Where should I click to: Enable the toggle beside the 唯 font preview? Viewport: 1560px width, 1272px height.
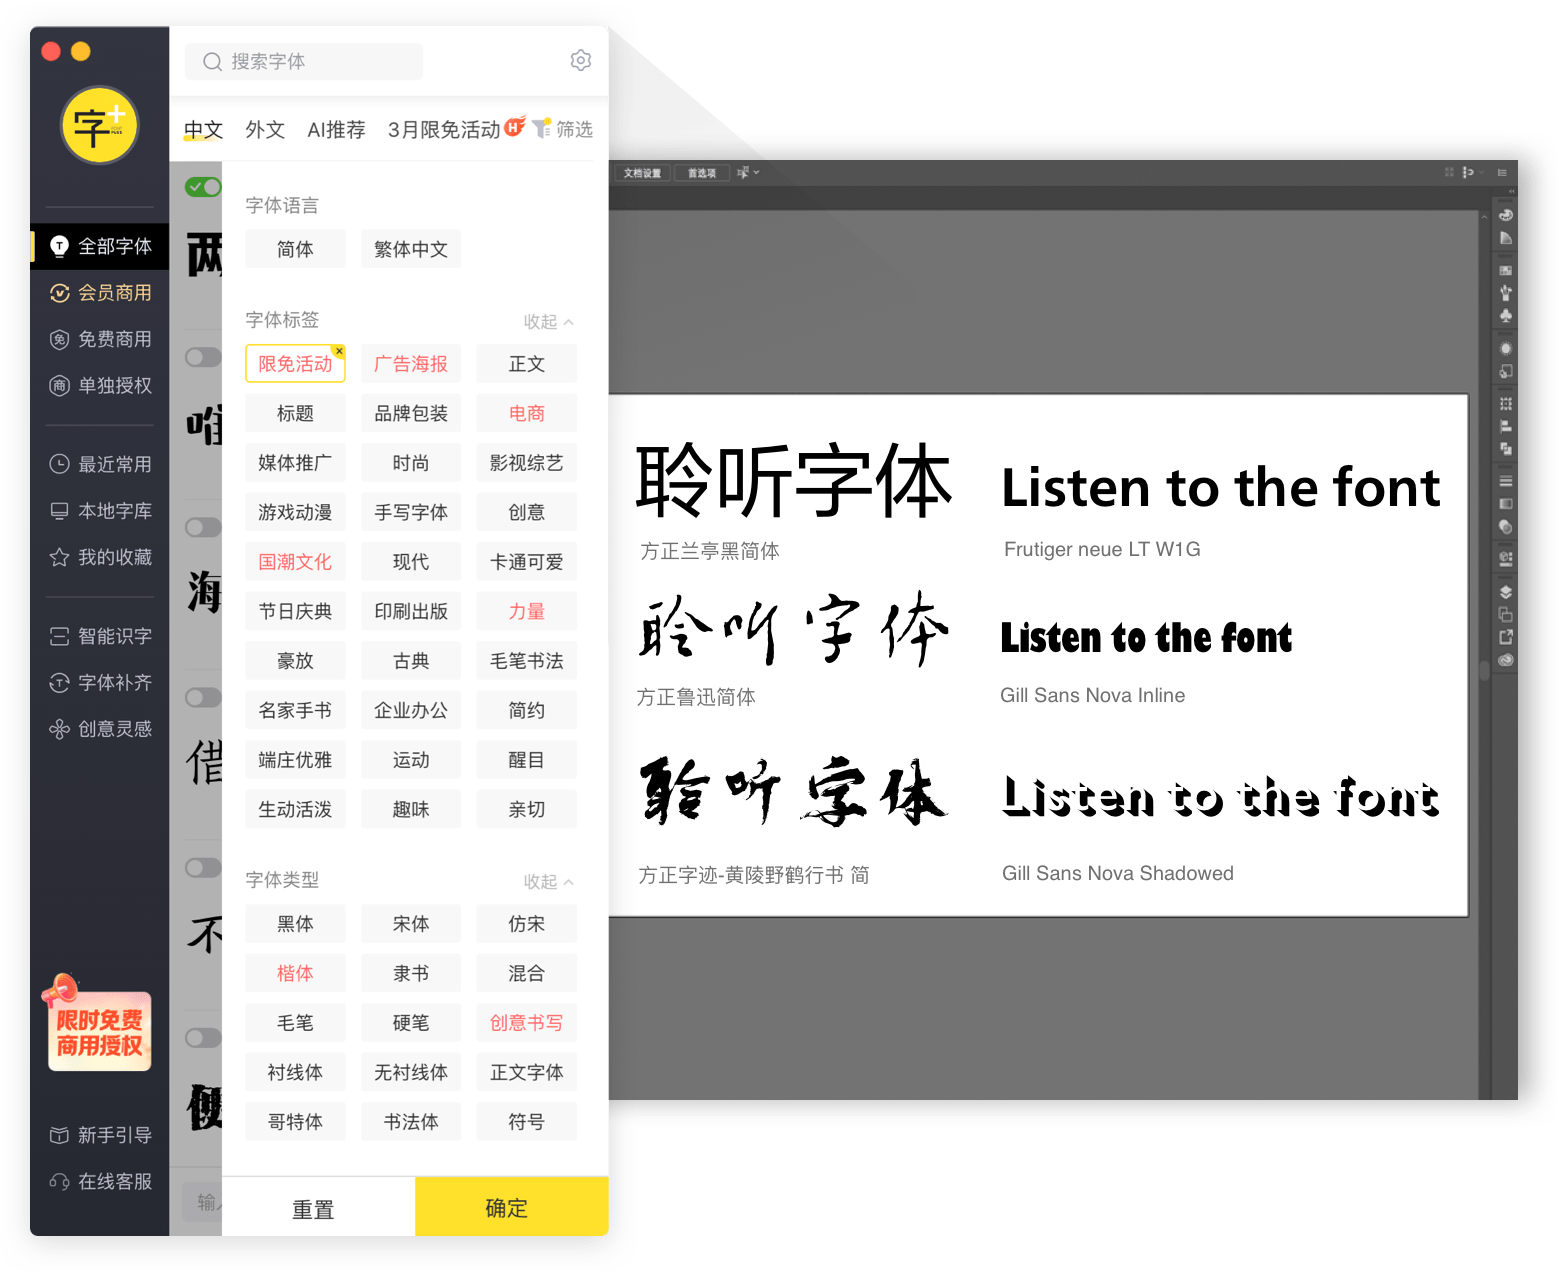(203, 357)
